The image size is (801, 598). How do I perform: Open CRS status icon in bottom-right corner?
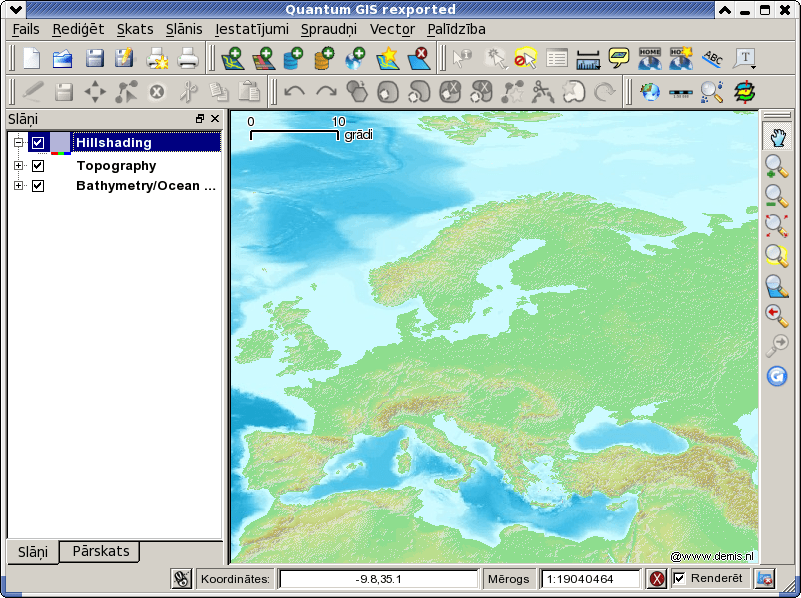click(765, 579)
